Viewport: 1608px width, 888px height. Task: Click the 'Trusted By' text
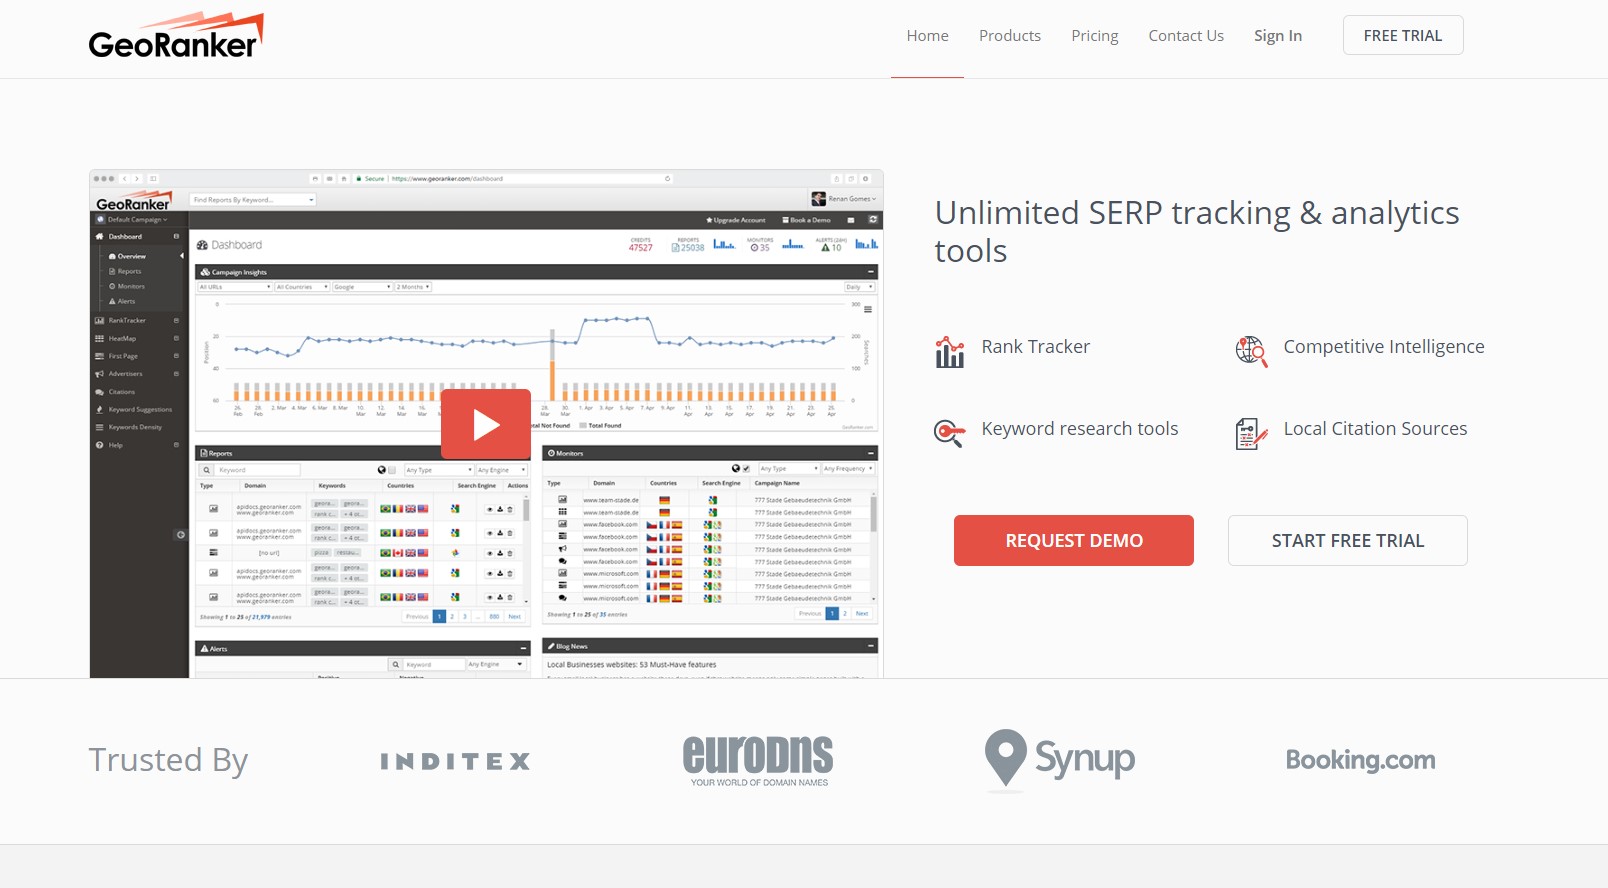pos(168,761)
